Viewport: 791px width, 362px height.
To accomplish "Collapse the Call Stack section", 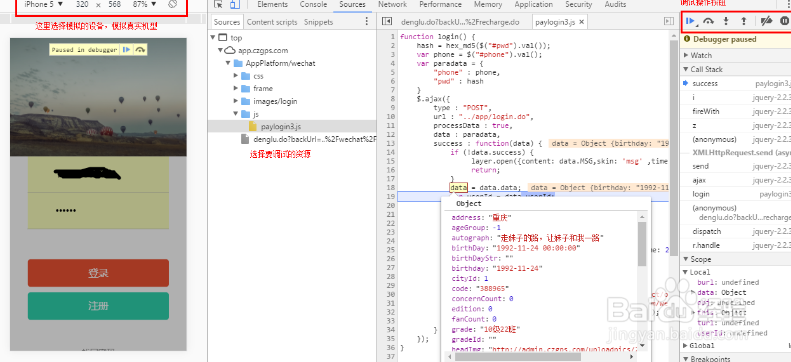I will 687,69.
